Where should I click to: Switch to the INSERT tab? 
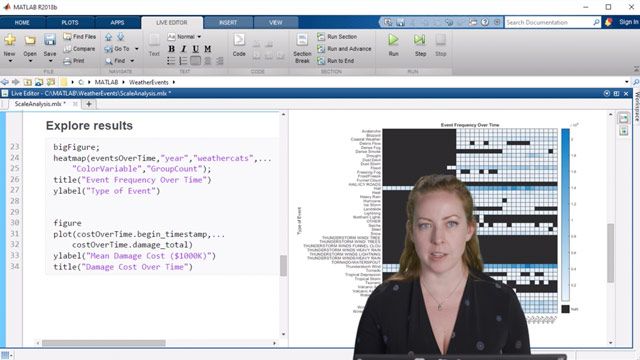228,22
